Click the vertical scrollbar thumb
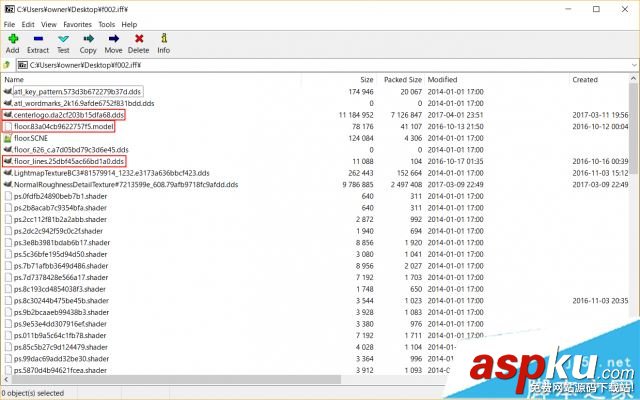The image size is (640, 400). click(633, 127)
